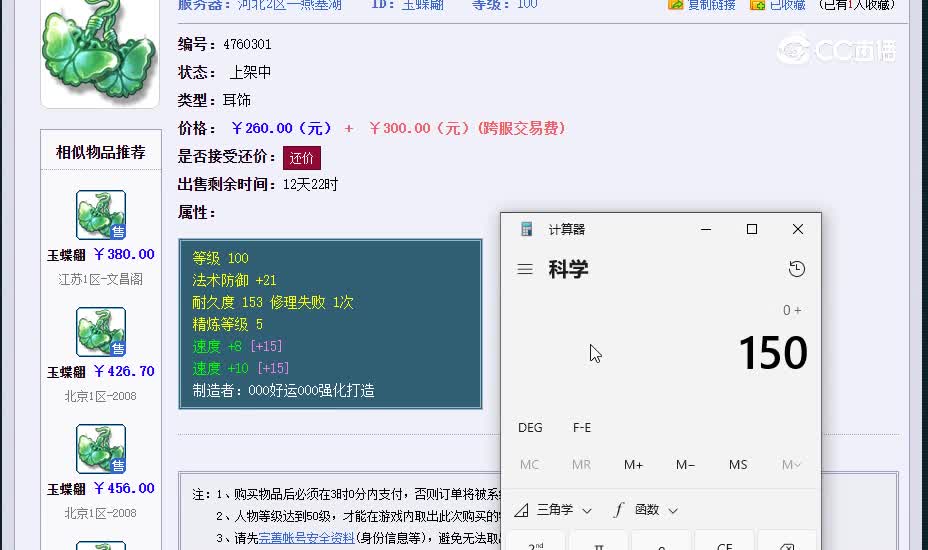
Task: Click the 法术防御 +21 attribute line
Action: coord(234,280)
